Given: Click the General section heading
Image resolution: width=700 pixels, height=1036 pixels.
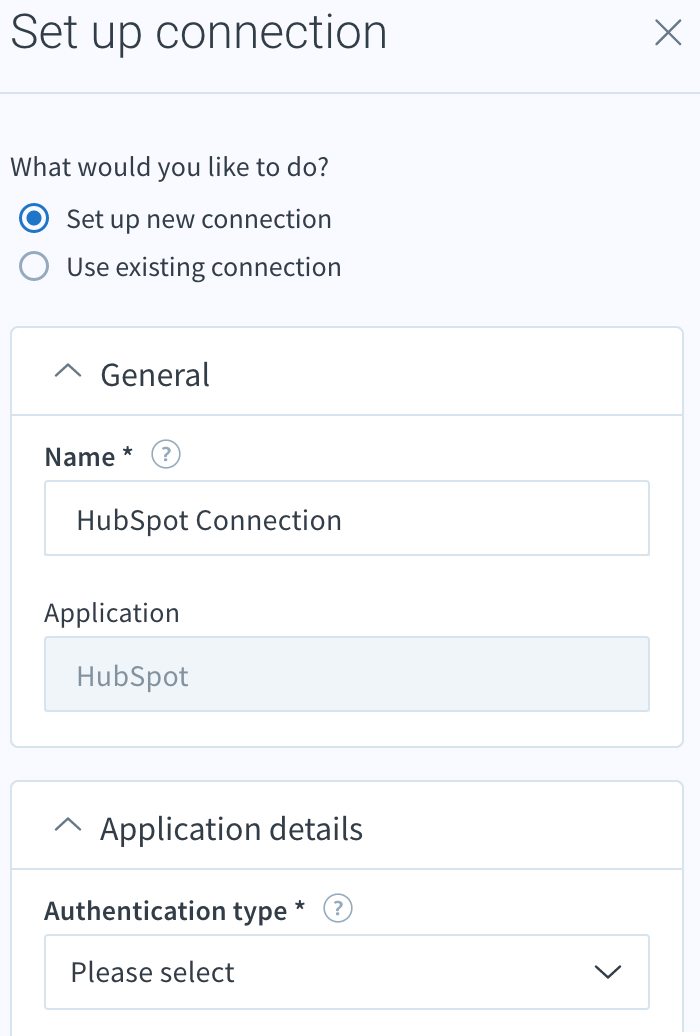Looking at the screenshot, I should (x=155, y=375).
